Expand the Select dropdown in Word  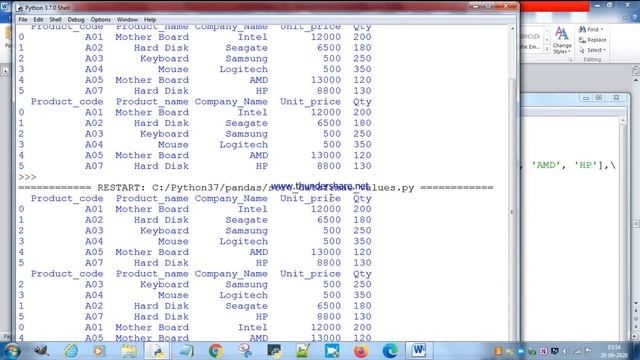point(592,50)
